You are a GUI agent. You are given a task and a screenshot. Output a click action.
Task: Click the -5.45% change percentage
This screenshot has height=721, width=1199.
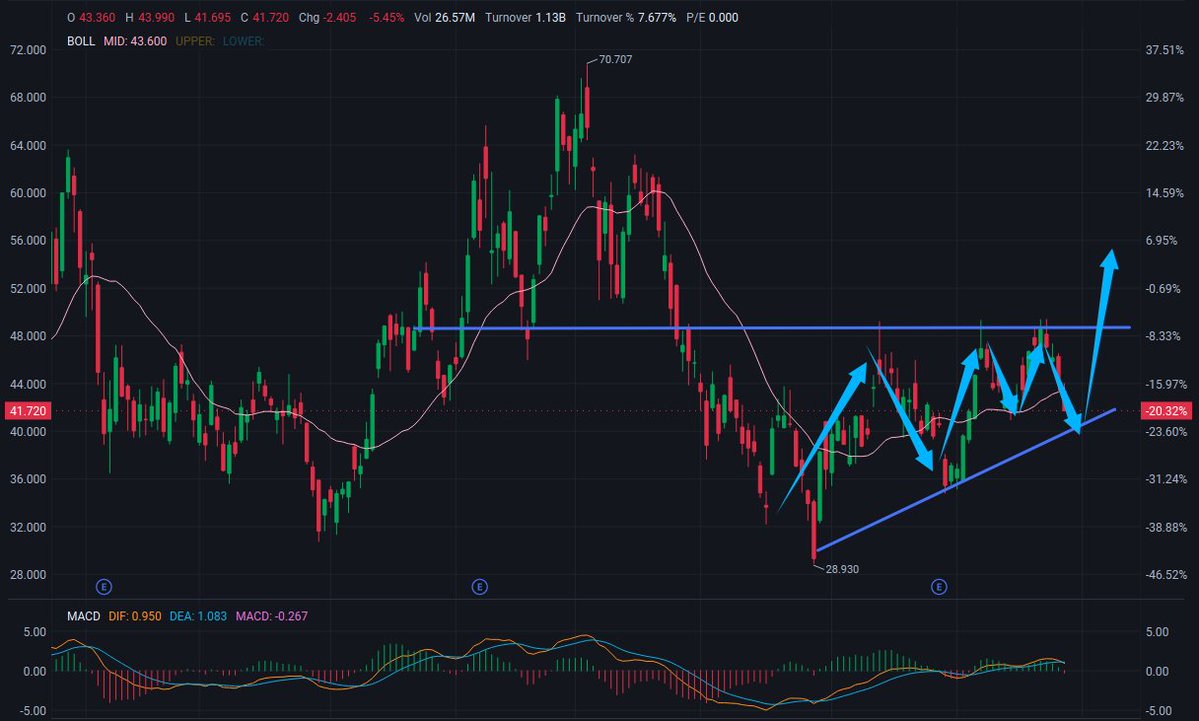(x=386, y=18)
